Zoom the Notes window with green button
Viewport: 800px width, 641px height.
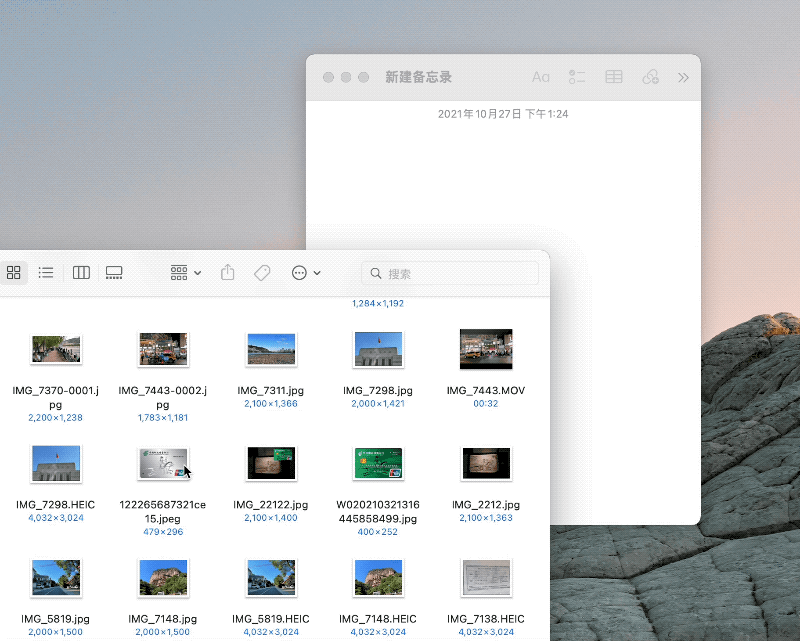[364, 77]
